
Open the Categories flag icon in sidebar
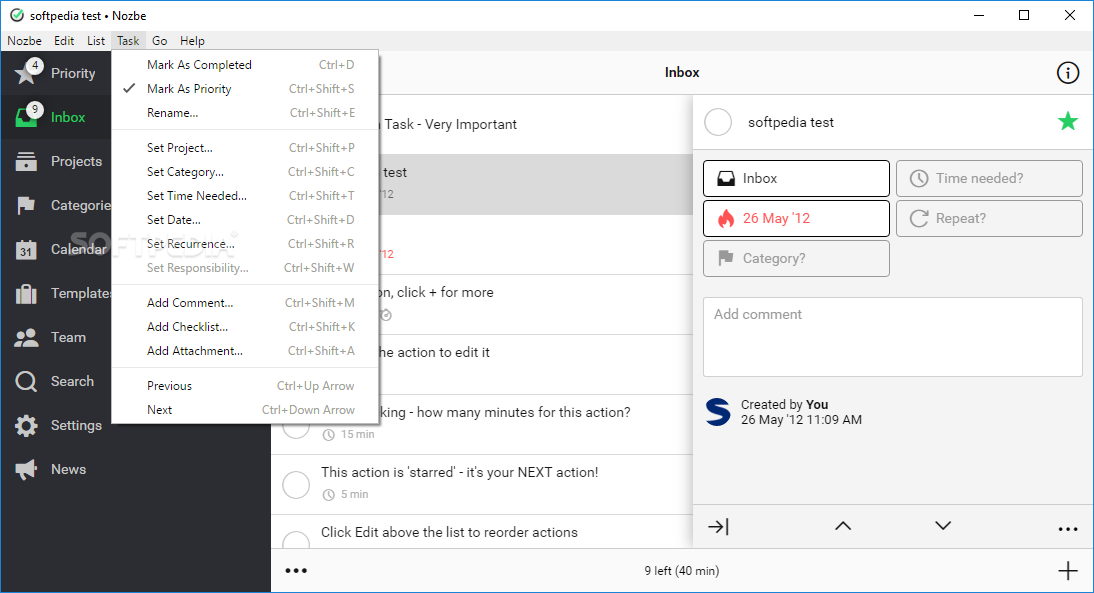(27, 205)
